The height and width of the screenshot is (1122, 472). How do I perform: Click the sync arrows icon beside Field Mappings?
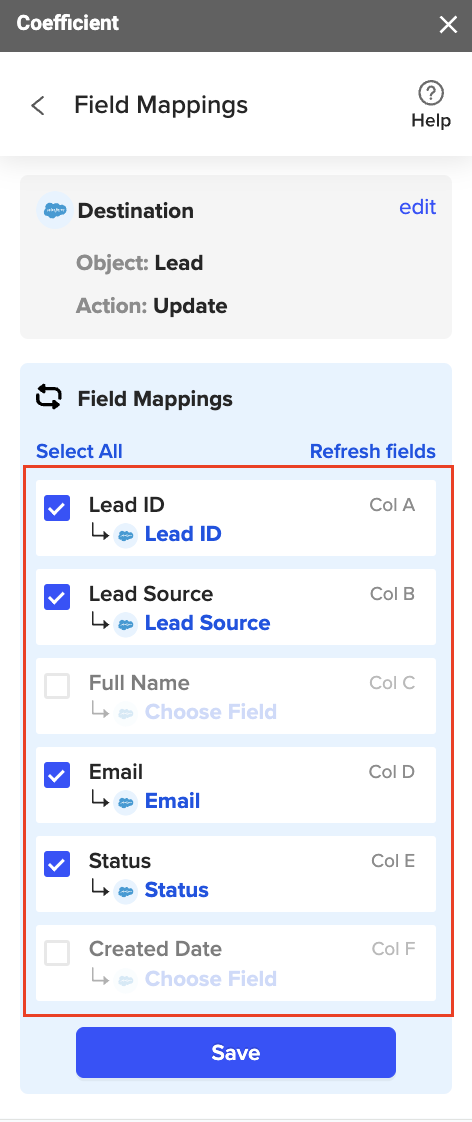pos(49,397)
